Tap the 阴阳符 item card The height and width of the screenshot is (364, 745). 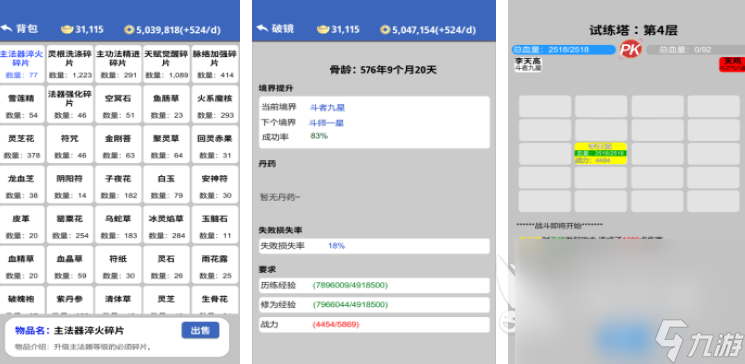(70, 184)
